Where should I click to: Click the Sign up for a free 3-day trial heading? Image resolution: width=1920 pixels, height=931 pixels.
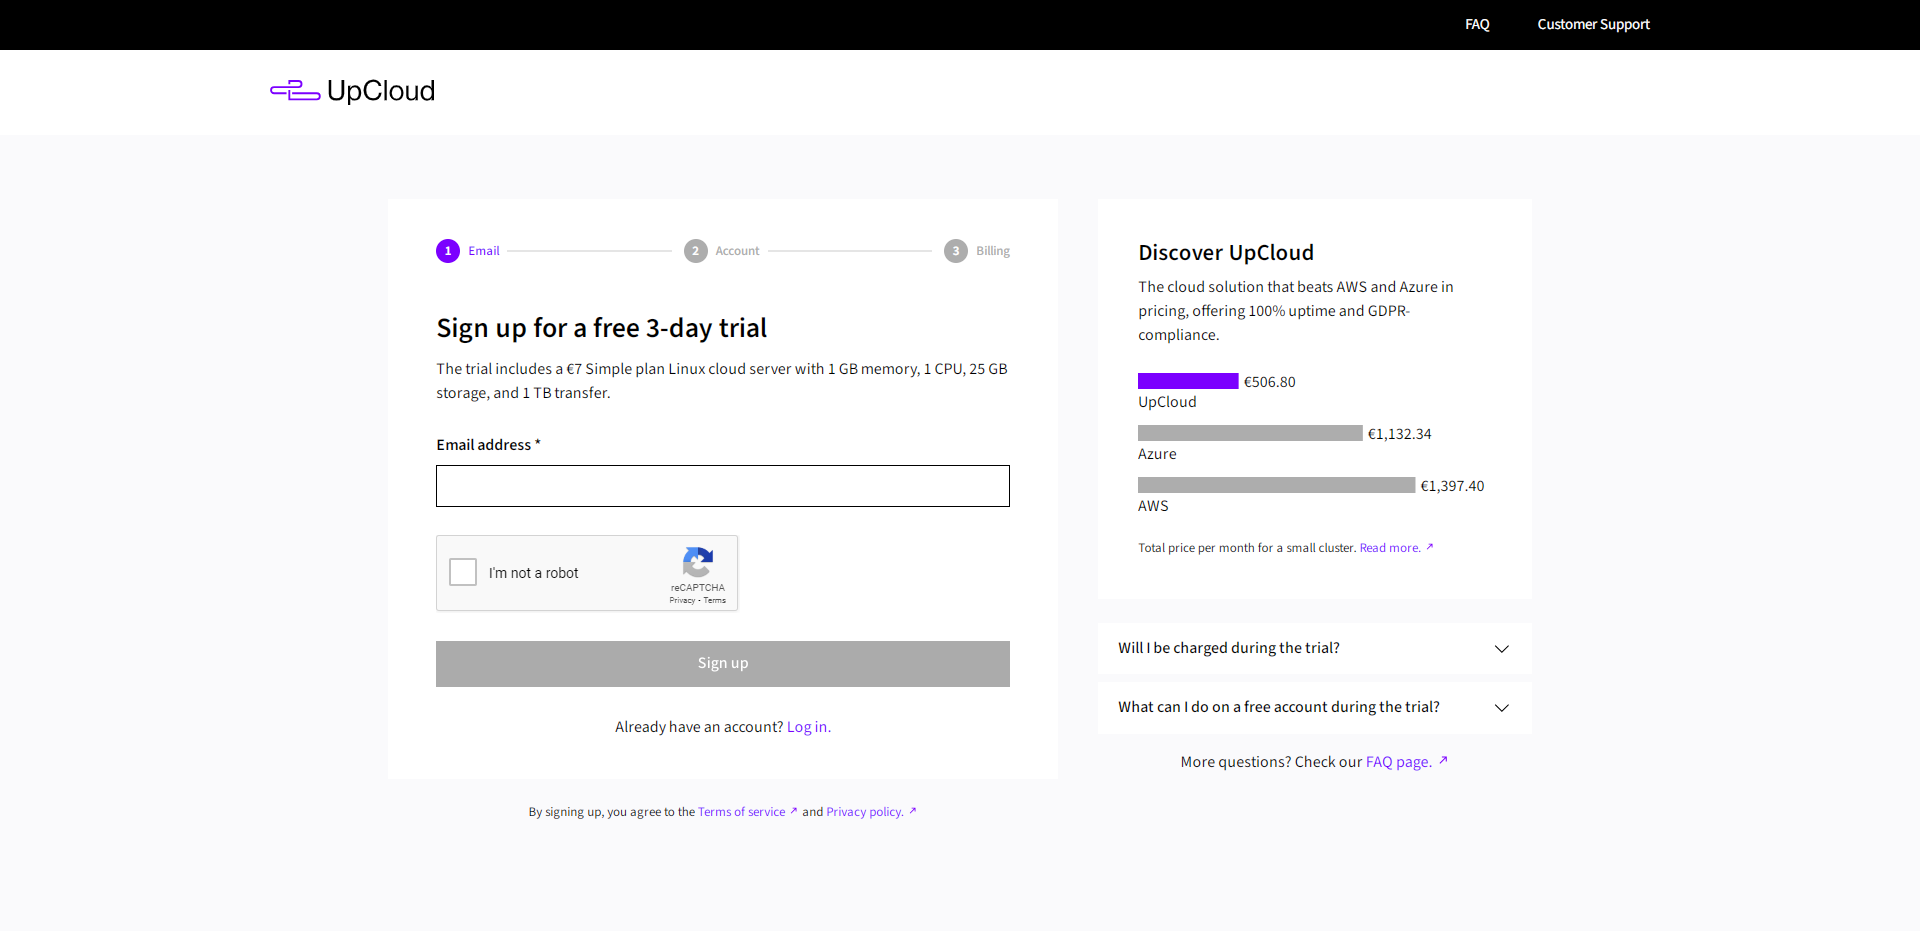click(x=602, y=328)
